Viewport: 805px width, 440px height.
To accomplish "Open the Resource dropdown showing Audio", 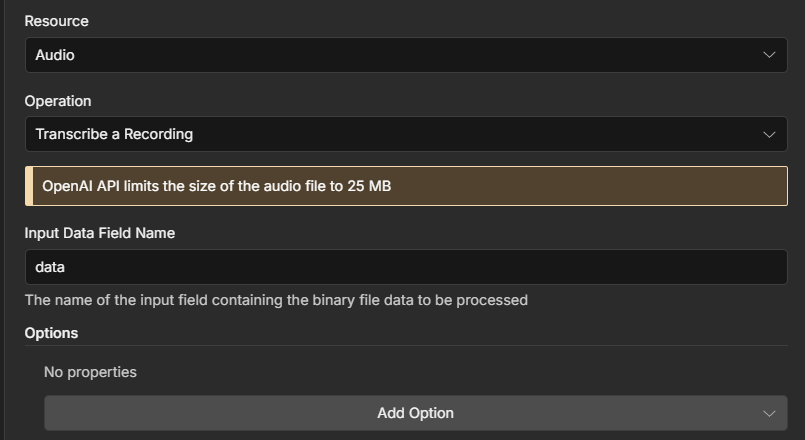I will pos(405,55).
